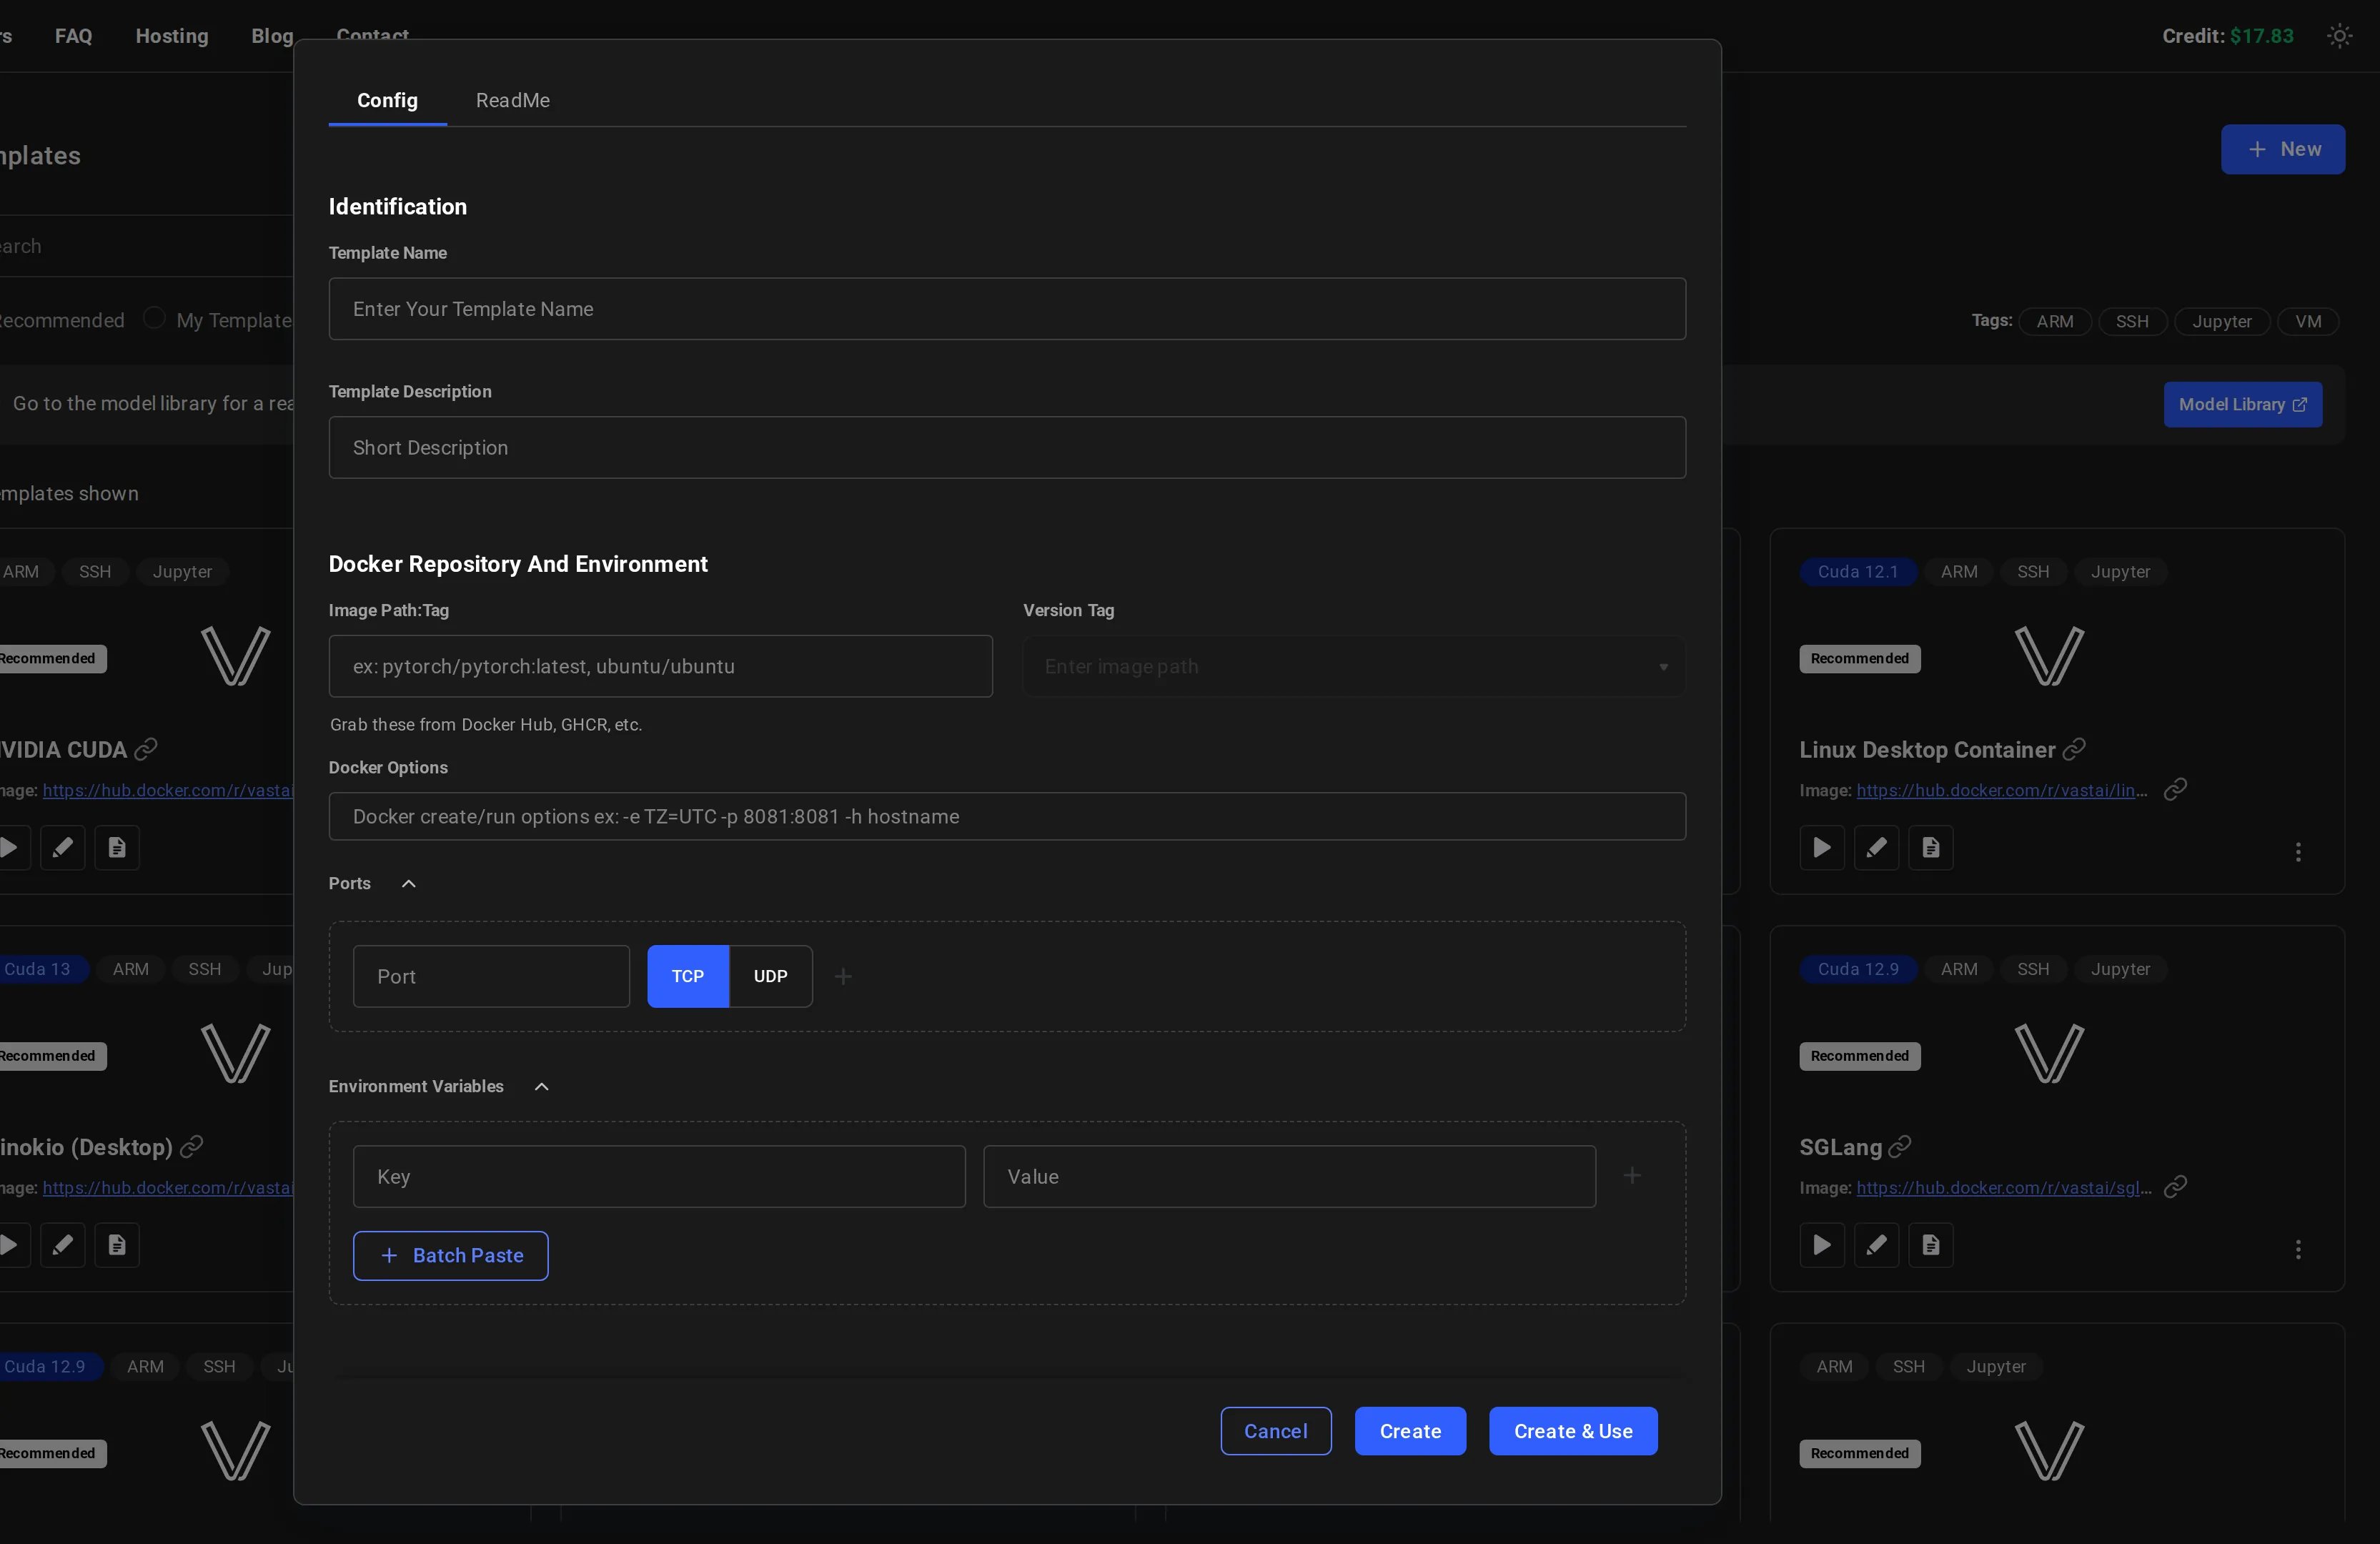Toggle the VM tag filter chip

(x=2308, y=321)
